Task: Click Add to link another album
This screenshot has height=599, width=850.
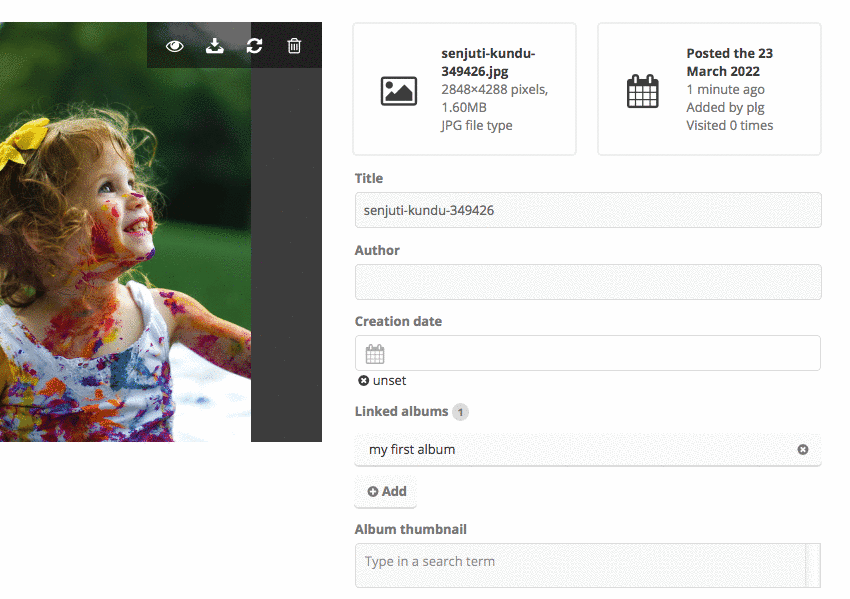Action: (386, 491)
